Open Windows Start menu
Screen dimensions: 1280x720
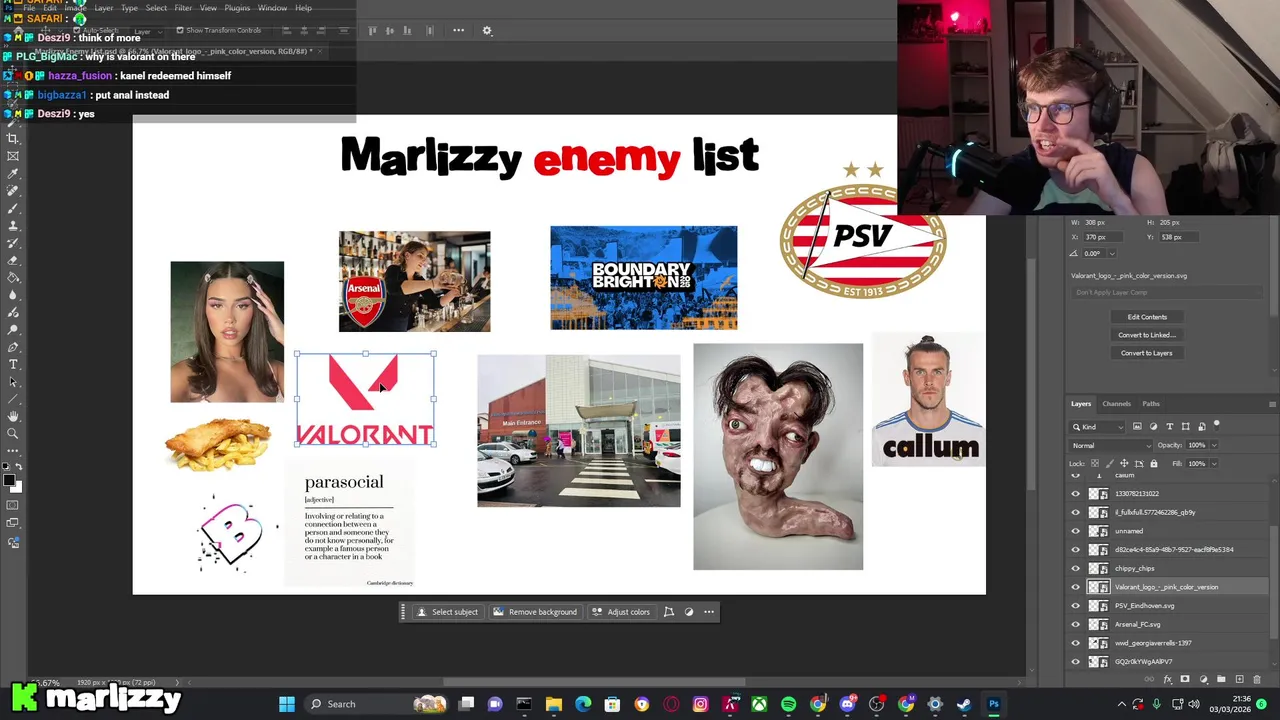coord(287,704)
